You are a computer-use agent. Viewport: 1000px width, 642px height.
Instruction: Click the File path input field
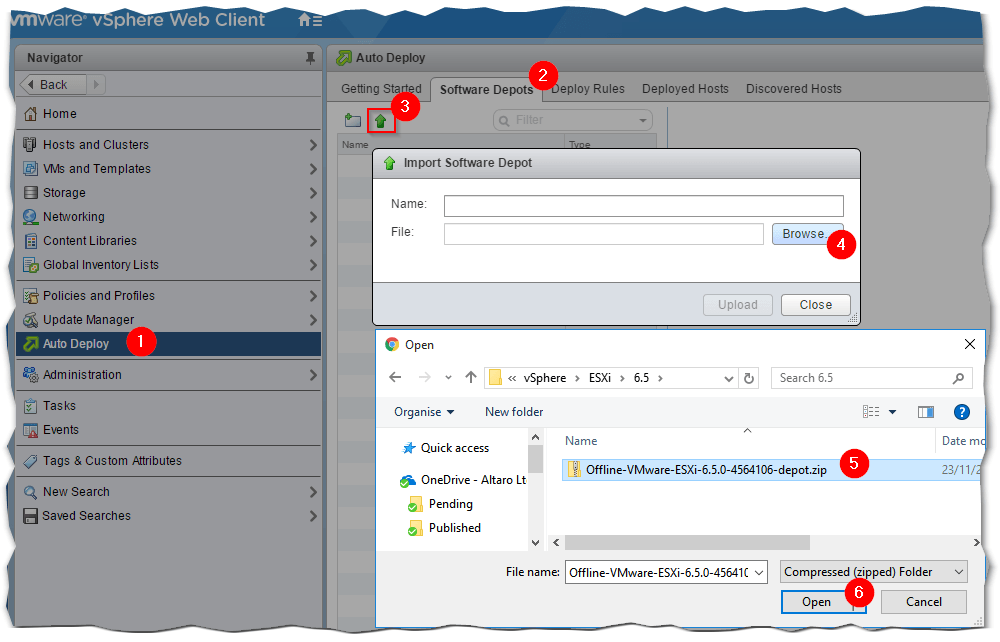(x=603, y=234)
